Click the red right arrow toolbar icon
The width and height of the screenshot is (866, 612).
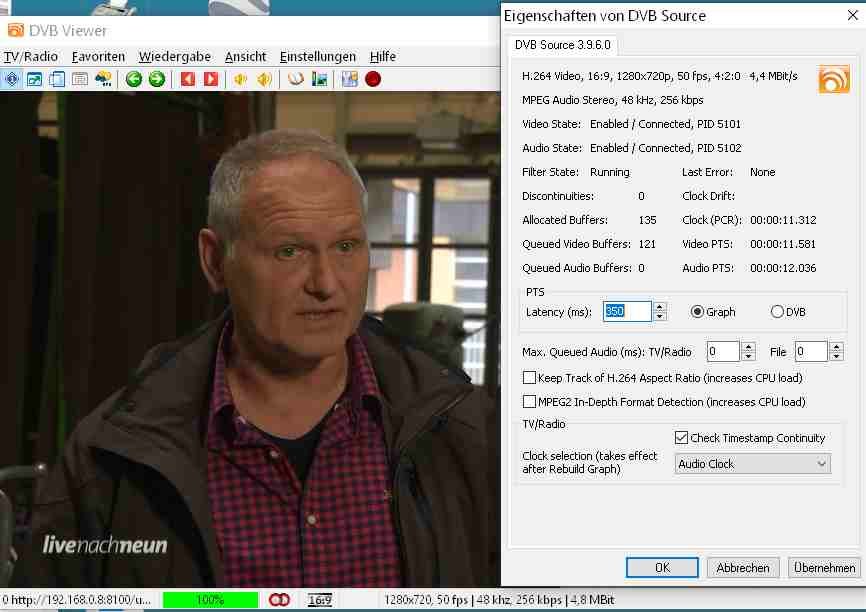pyautogui.click(x=211, y=79)
